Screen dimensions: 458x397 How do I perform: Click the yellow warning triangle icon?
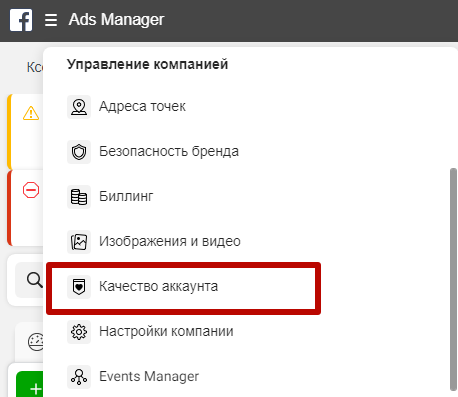click(x=31, y=113)
